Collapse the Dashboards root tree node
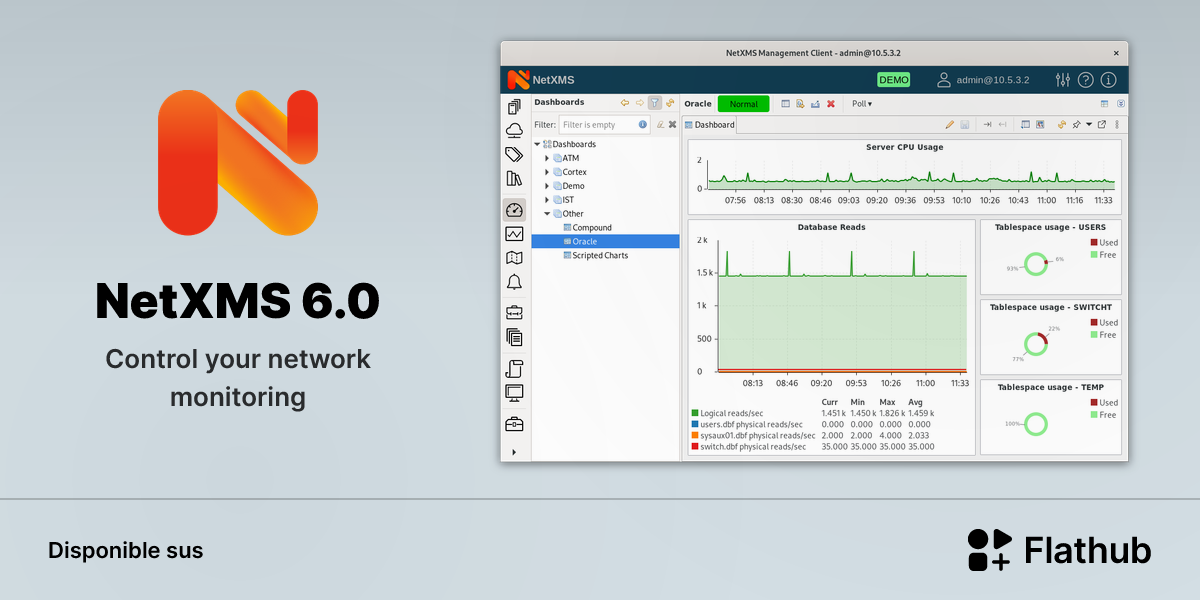The image size is (1200, 600). tap(537, 144)
